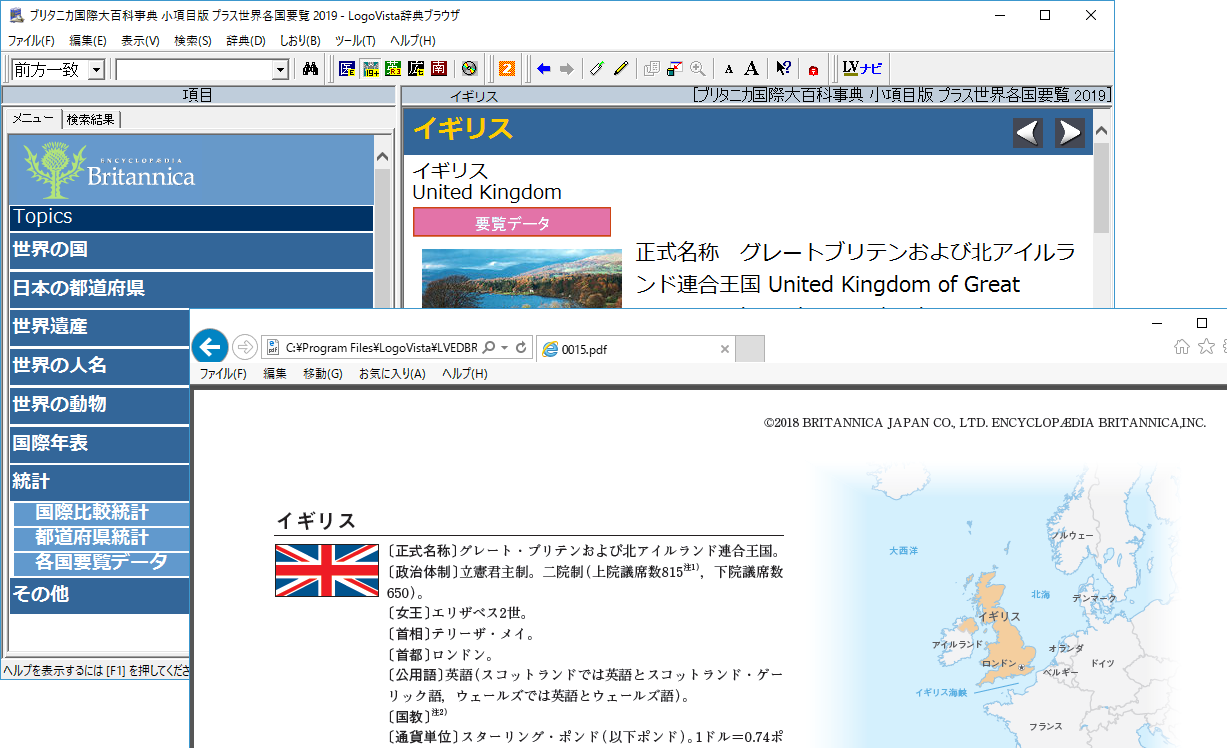Click the paint bucket color icon
Screen dimensions: 1227x748
[675, 69]
